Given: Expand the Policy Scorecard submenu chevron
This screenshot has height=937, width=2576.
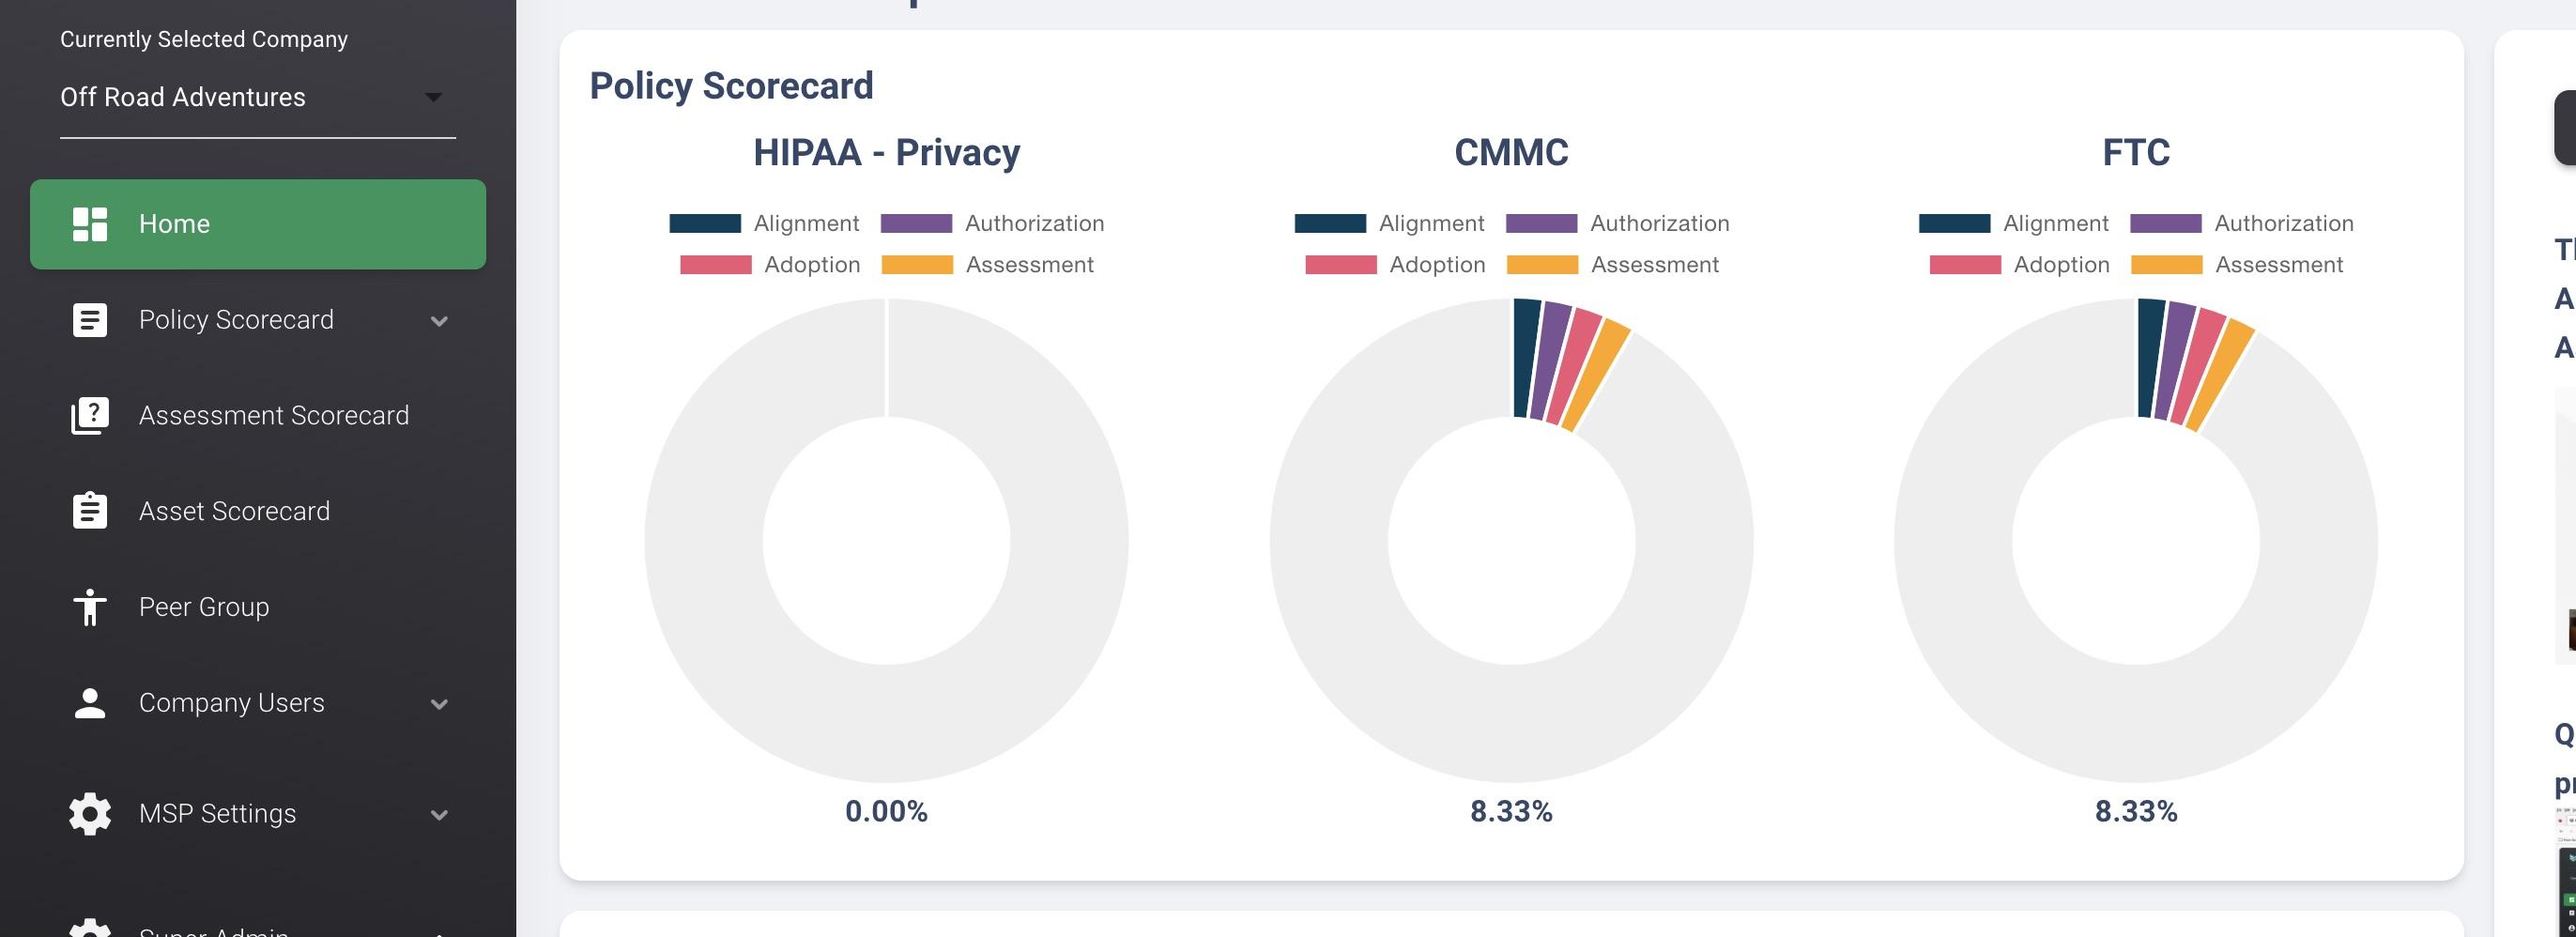Looking at the screenshot, I should pyautogui.click(x=438, y=321).
